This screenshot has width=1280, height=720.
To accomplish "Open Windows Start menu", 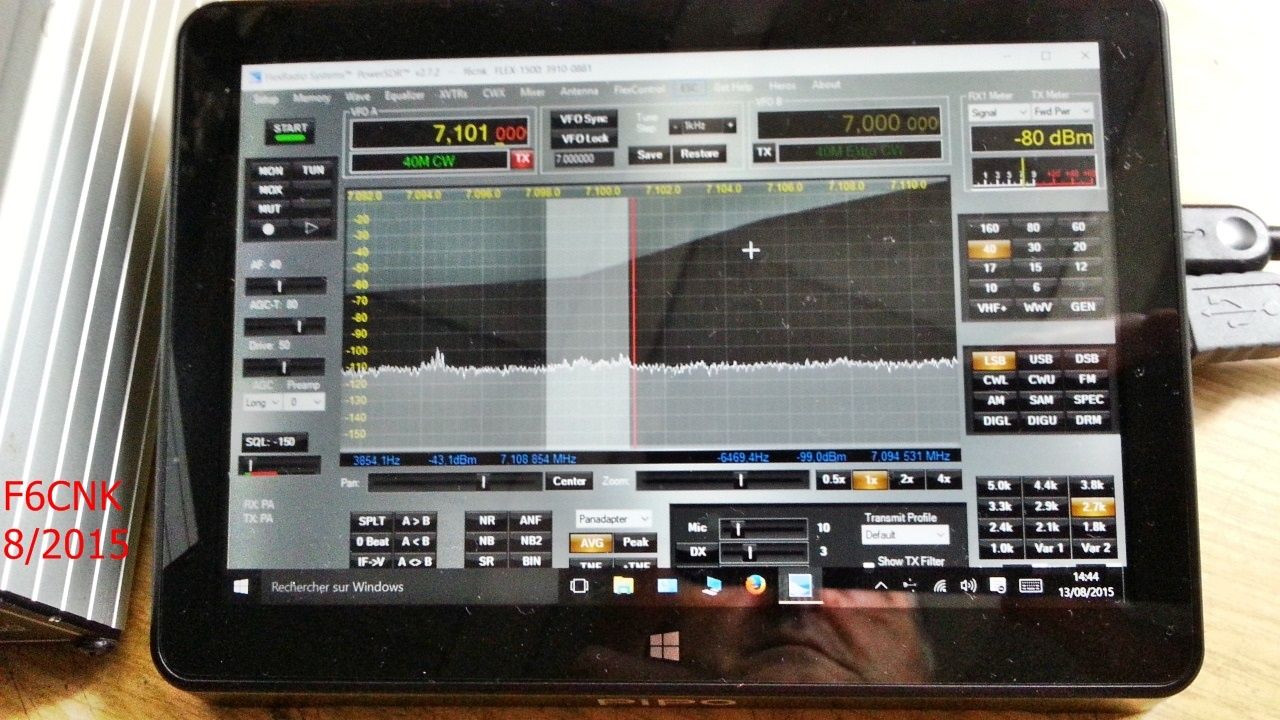I will (241, 587).
